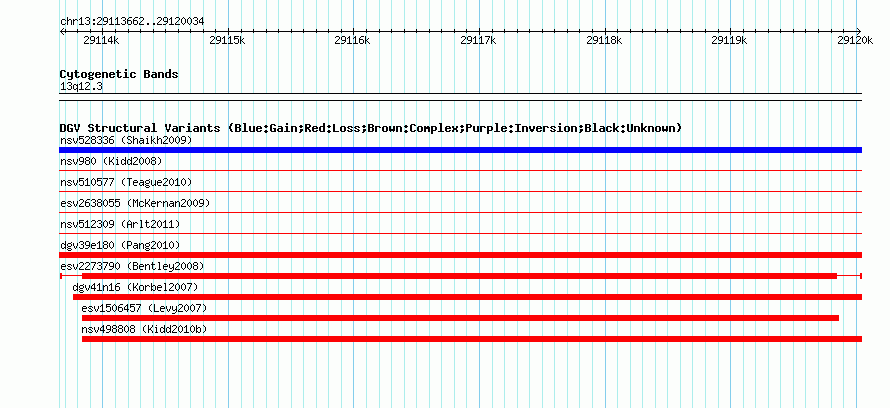The image size is (890, 408).
Task: Click the 29117k ruler tick label
Action: pos(478,40)
